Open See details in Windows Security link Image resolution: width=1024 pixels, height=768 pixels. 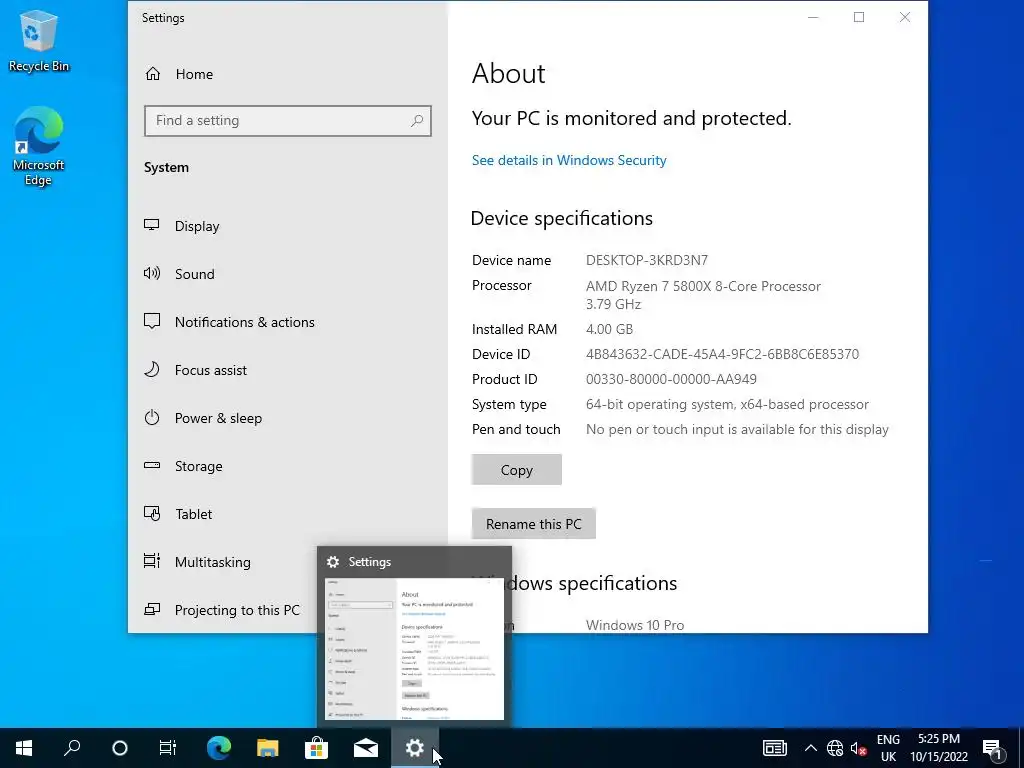(569, 160)
